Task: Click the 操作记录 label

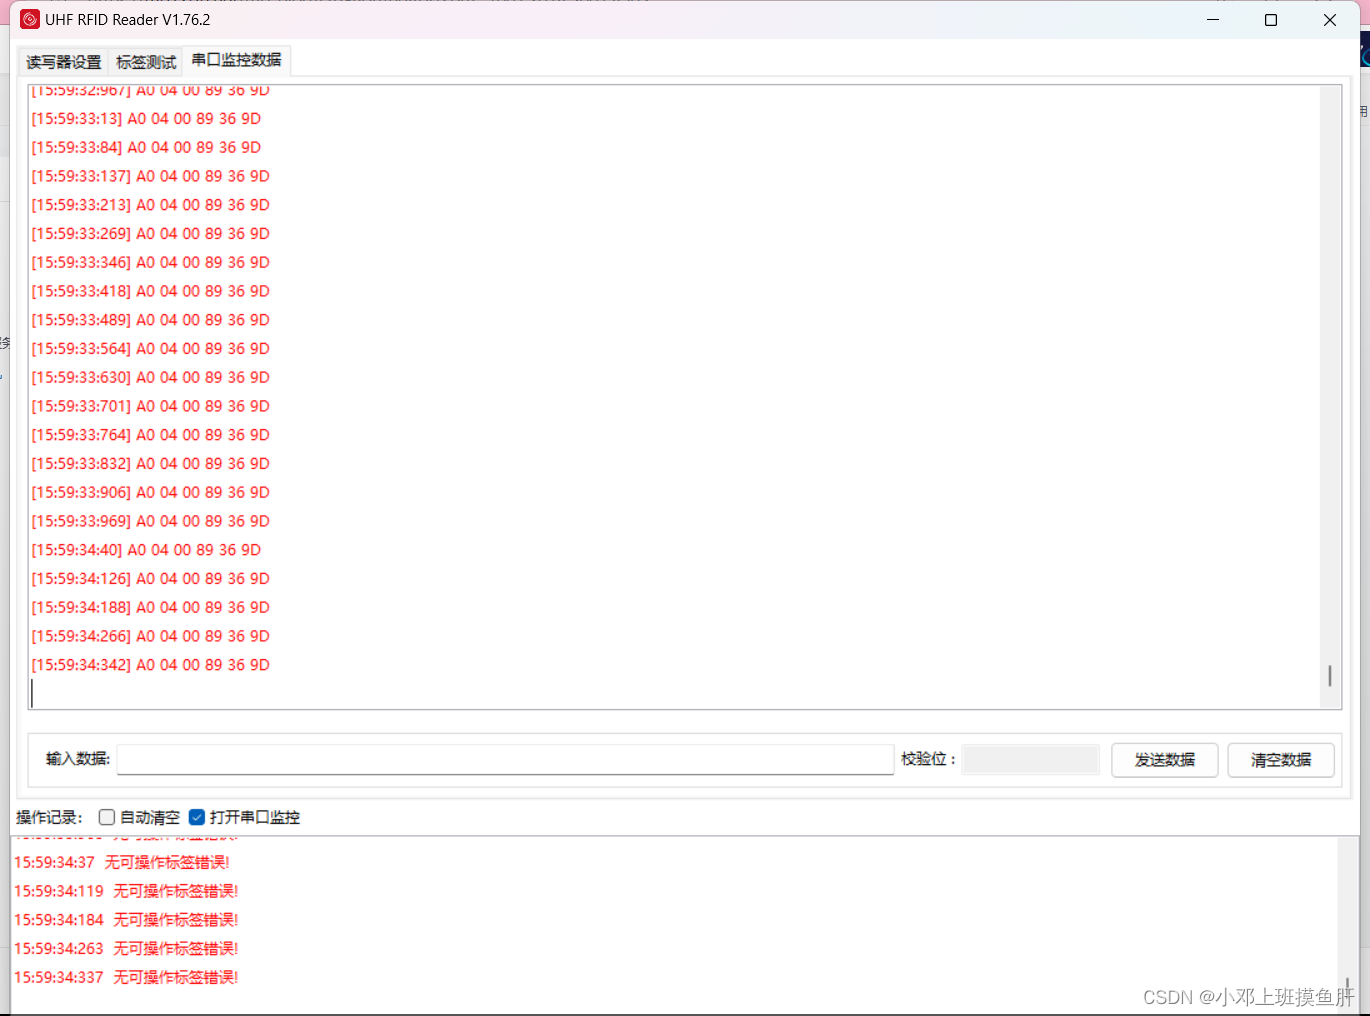Action: coord(50,817)
